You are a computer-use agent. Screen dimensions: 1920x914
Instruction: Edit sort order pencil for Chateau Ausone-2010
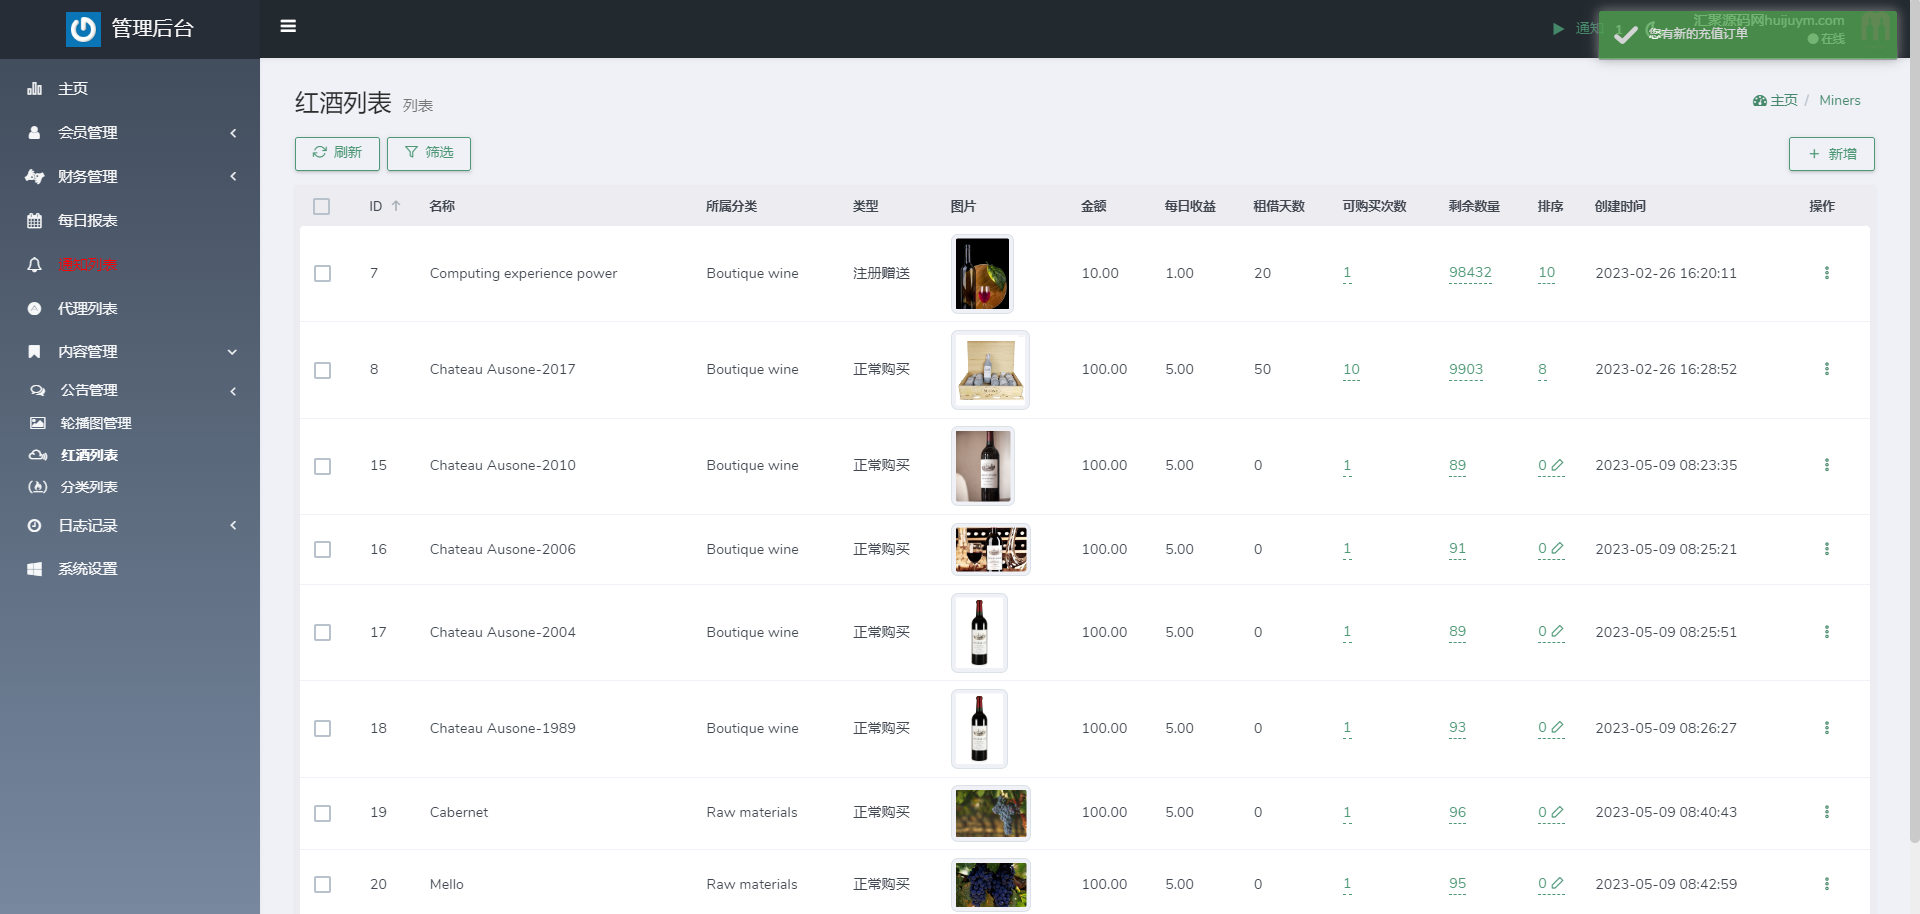[x=1557, y=465]
